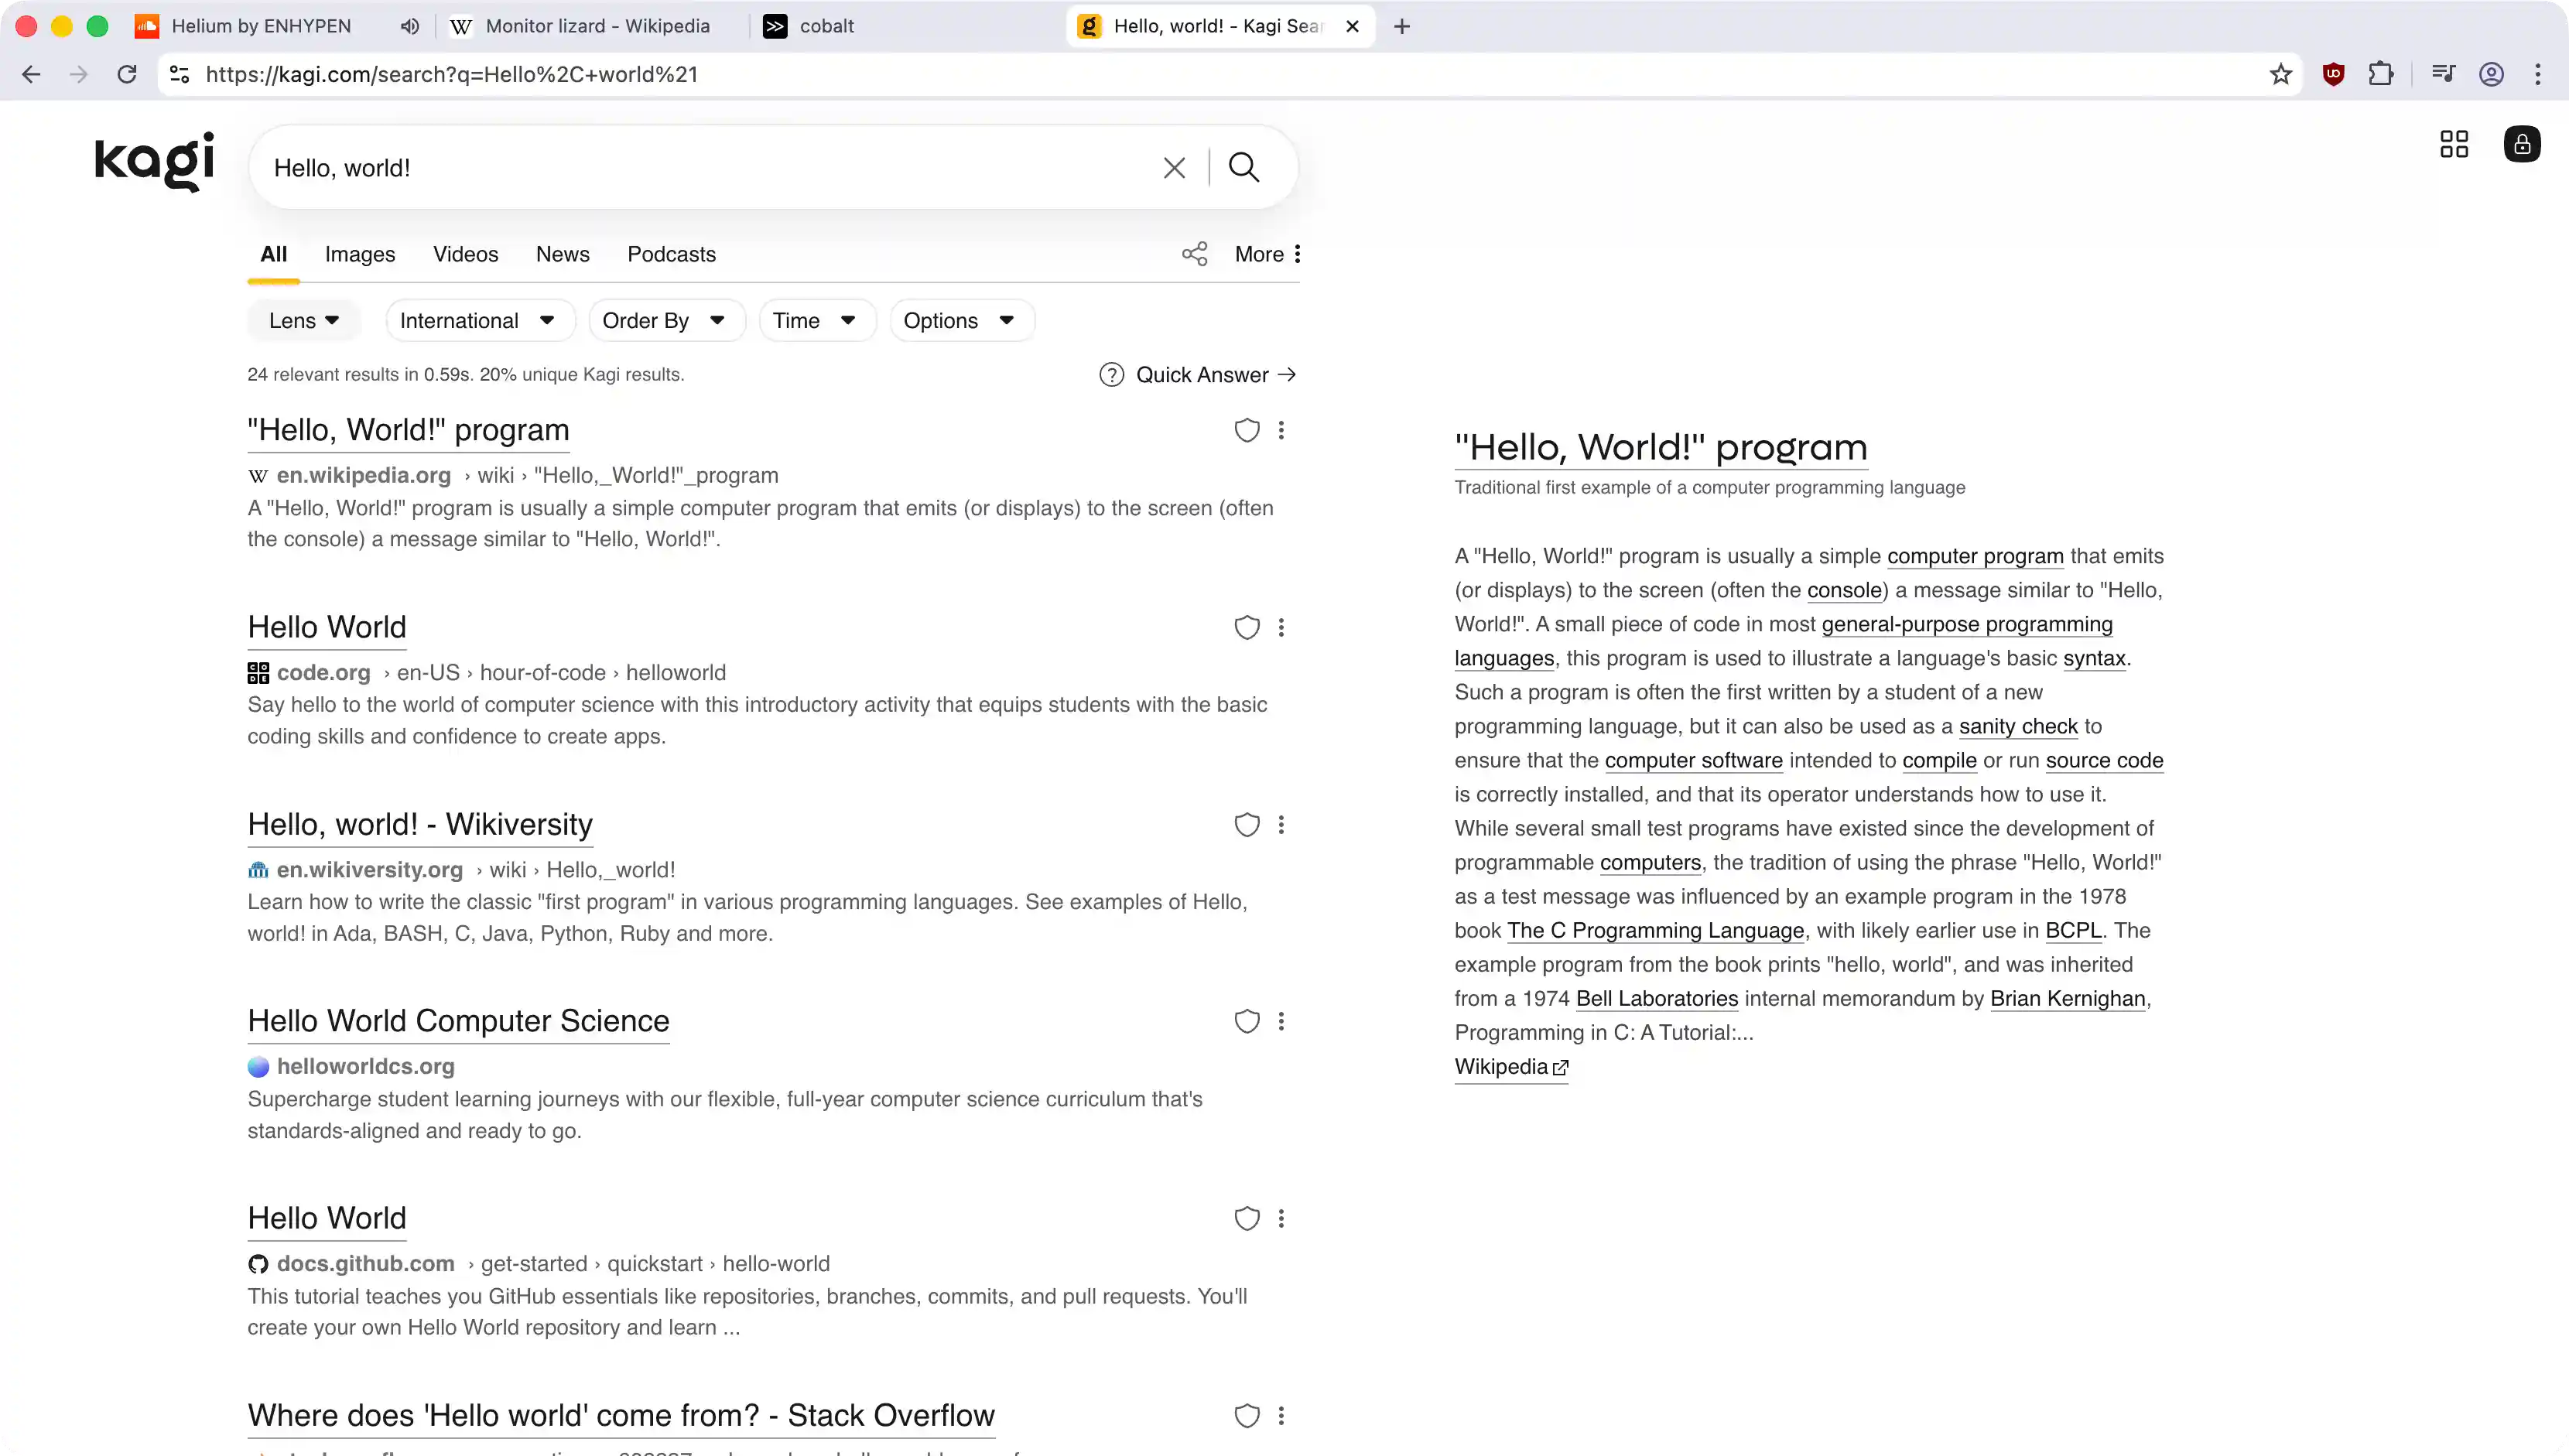Open the Lens dropdown
This screenshot has width=2569, height=1456.
click(302, 320)
